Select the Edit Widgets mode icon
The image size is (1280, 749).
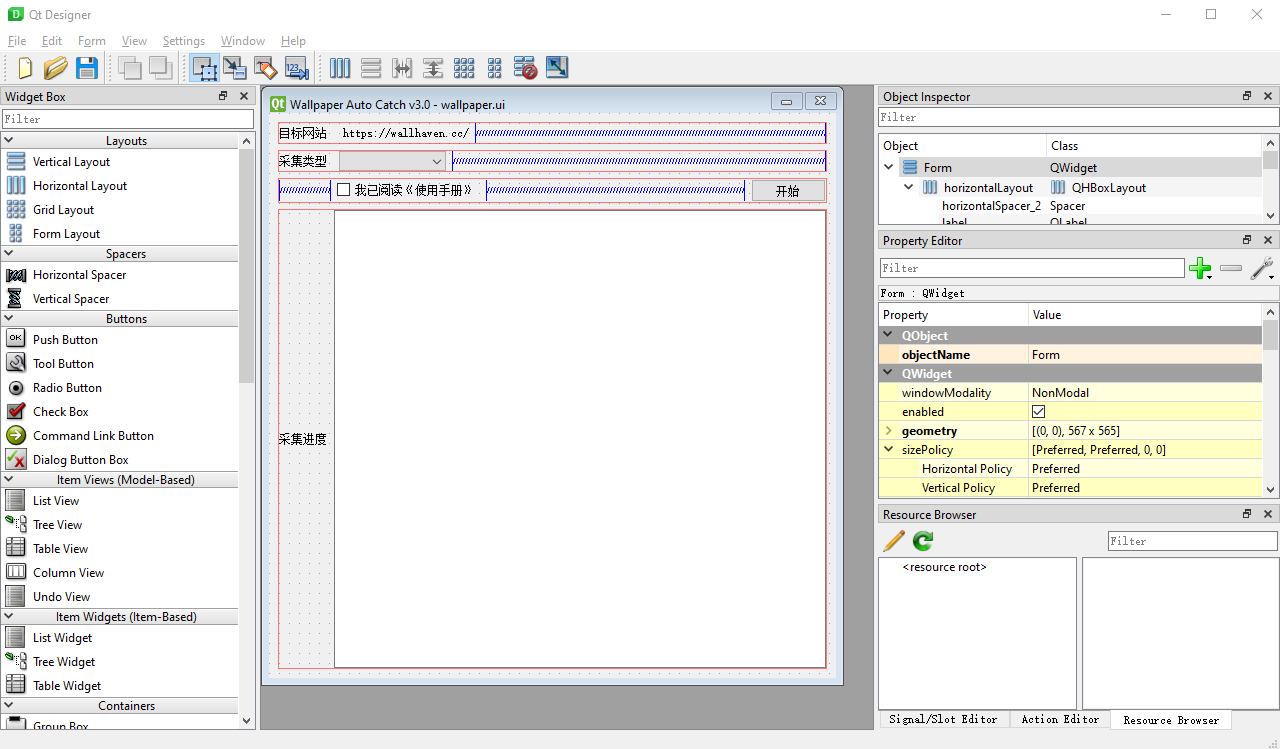(204, 68)
